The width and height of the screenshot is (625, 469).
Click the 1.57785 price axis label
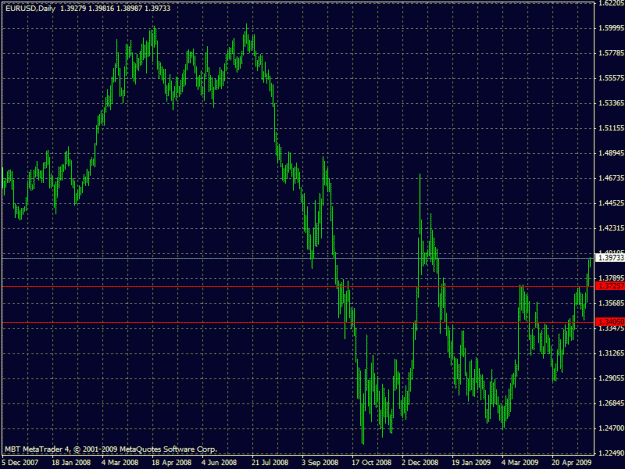click(611, 53)
